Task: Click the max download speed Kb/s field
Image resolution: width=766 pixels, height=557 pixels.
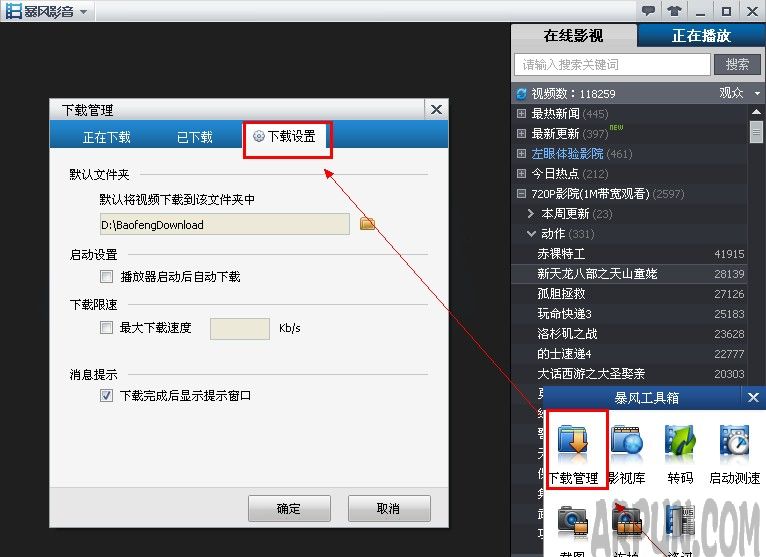Action: tap(240, 328)
